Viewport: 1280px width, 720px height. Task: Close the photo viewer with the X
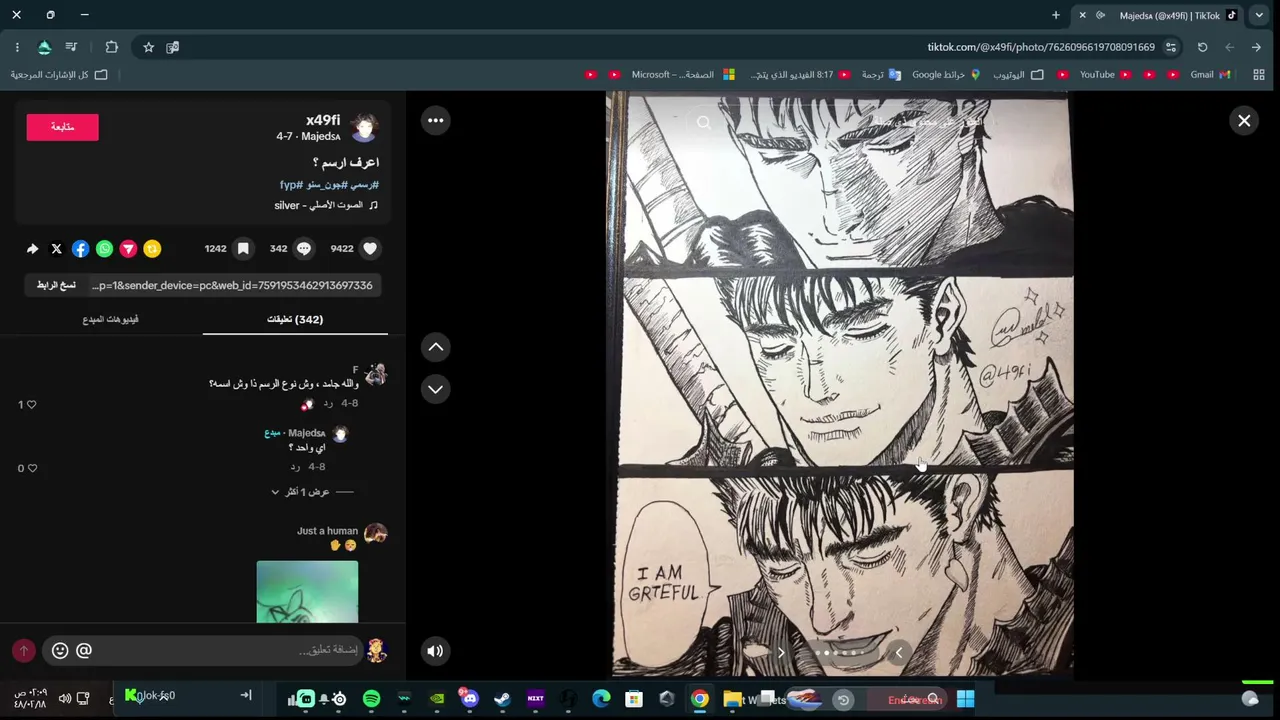[1244, 121]
